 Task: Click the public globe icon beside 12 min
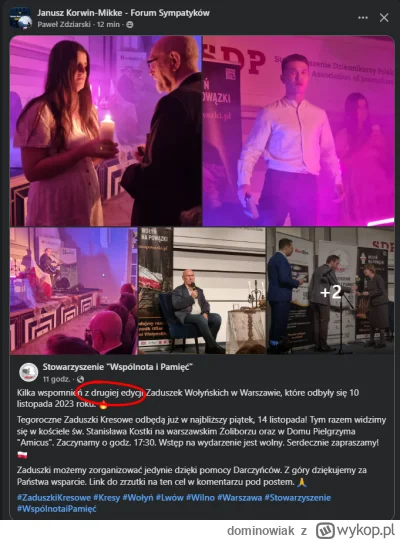(x=130, y=24)
